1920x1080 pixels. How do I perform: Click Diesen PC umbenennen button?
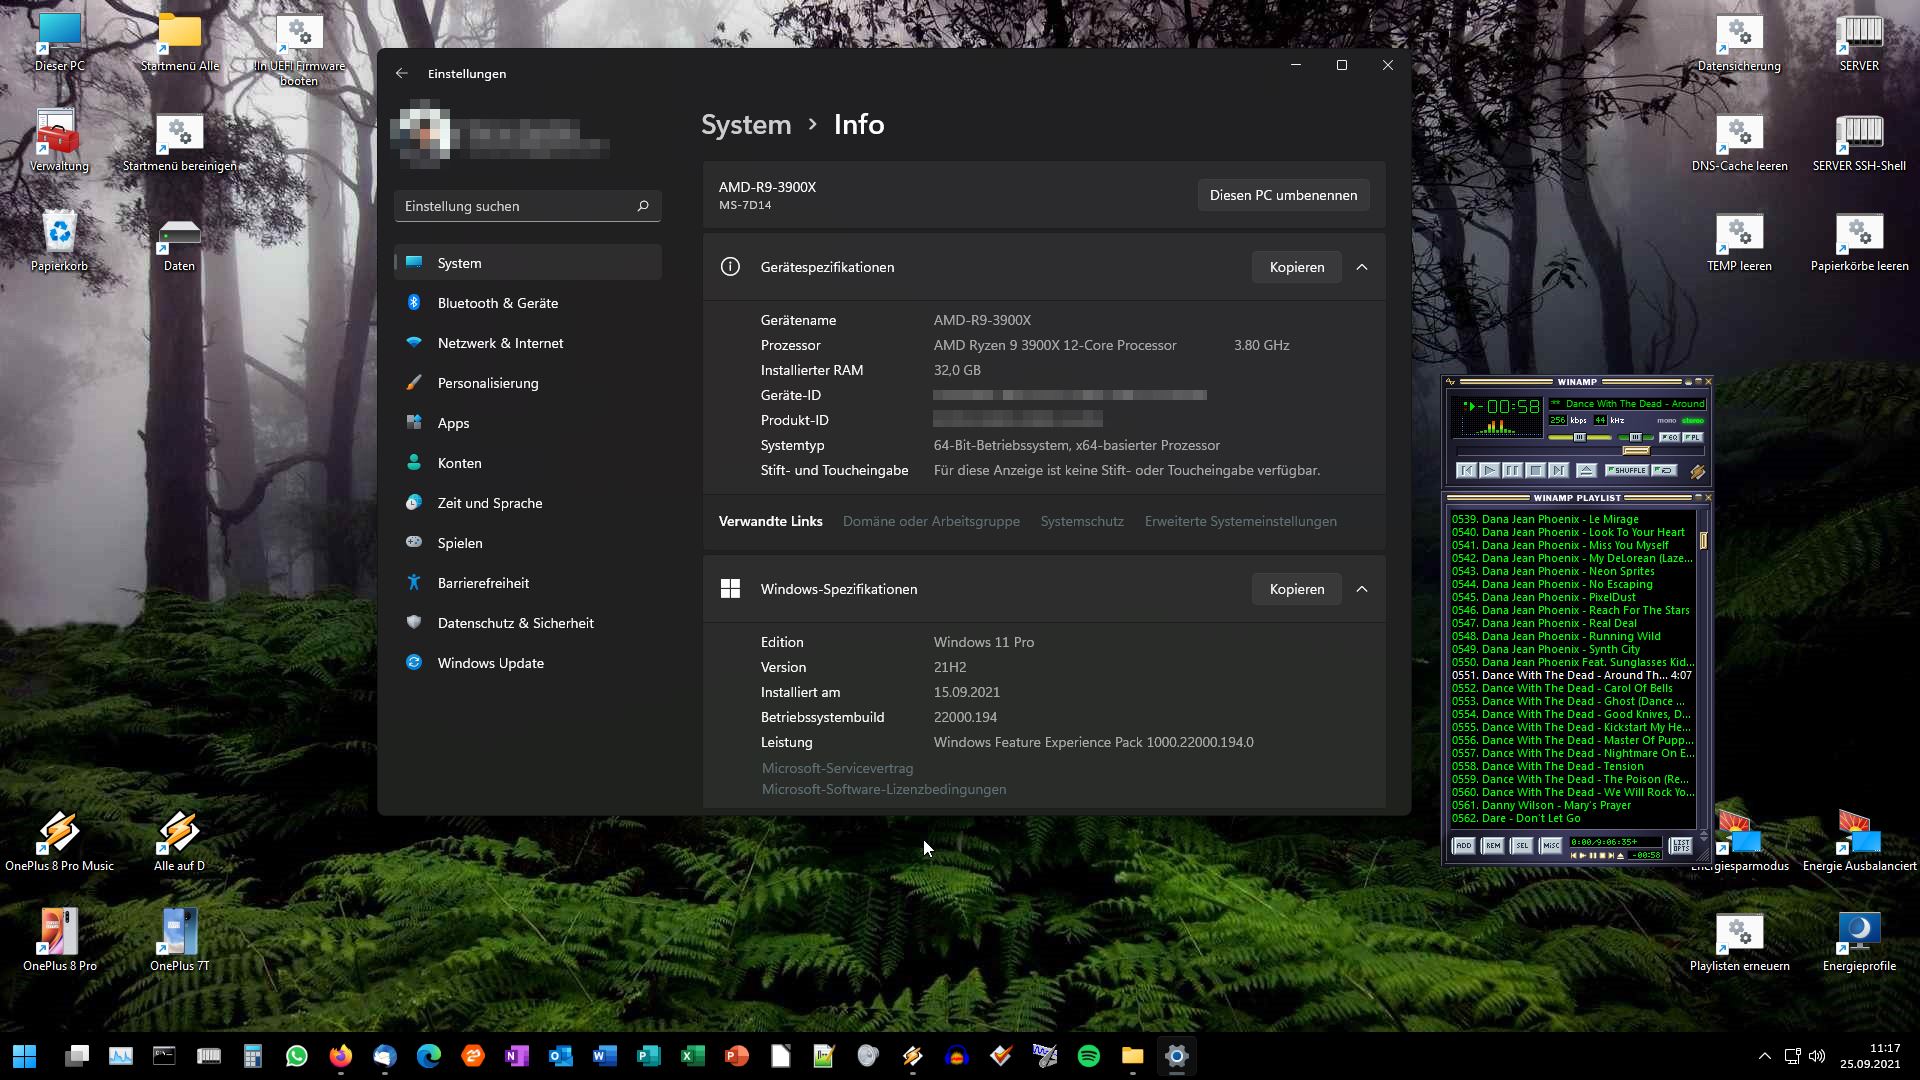coord(1283,195)
